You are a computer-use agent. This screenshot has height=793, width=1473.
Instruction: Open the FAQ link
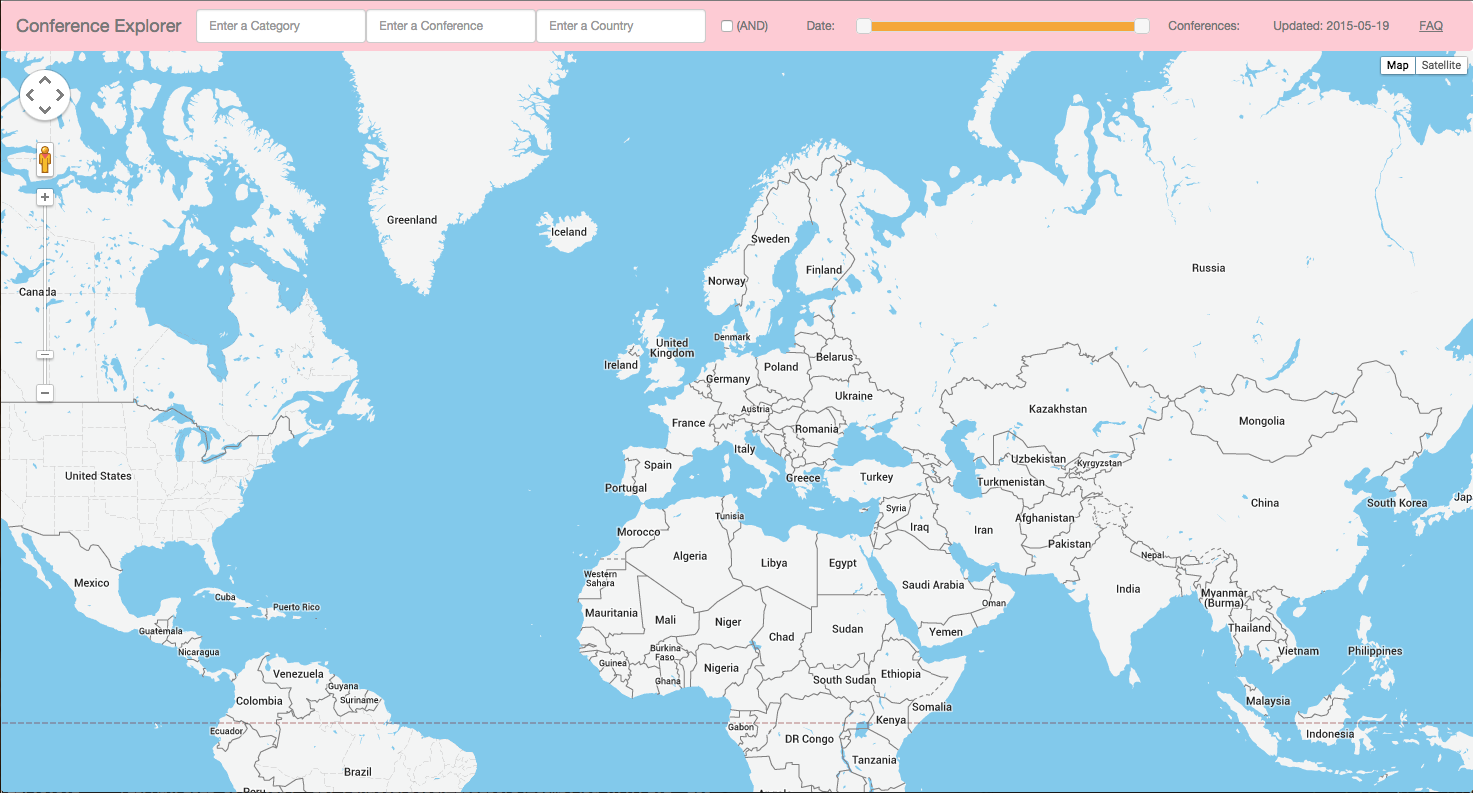point(1430,26)
